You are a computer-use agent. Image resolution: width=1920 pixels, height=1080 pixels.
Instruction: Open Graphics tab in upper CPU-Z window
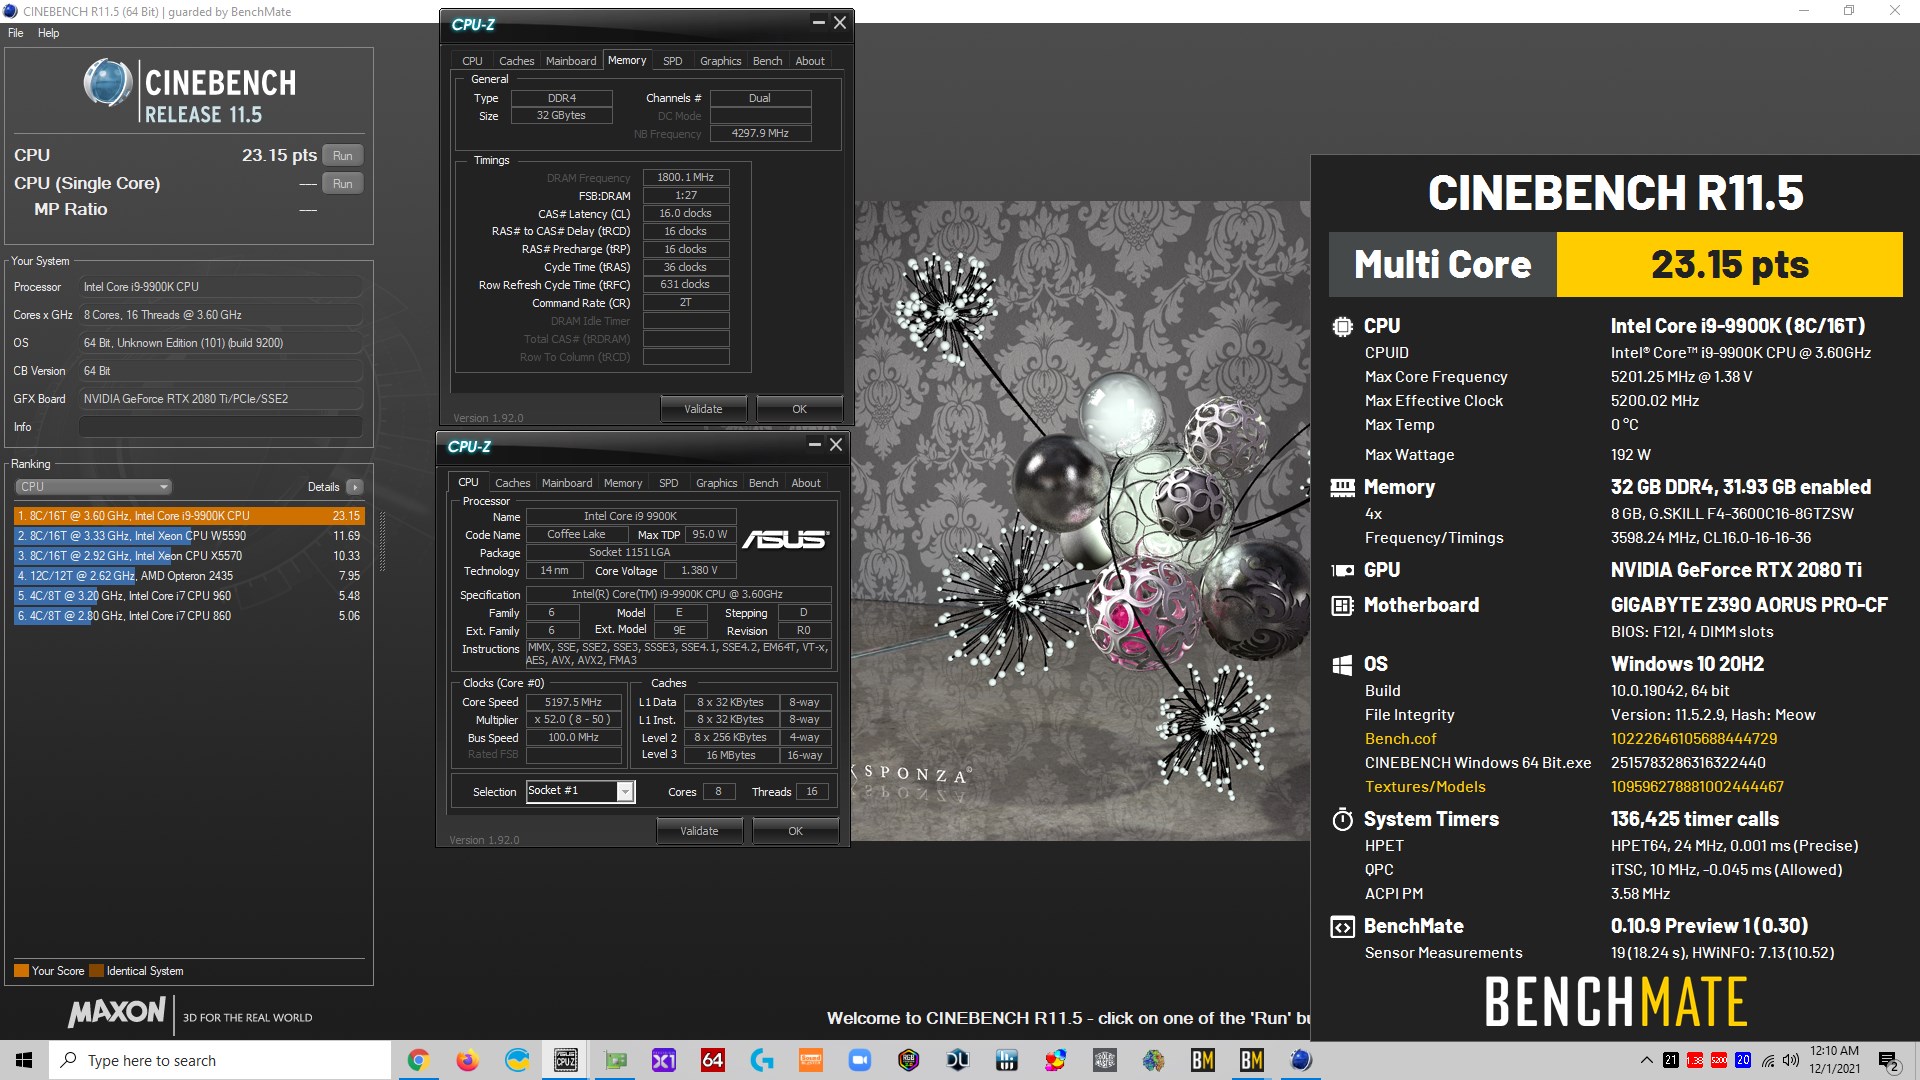click(720, 61)
